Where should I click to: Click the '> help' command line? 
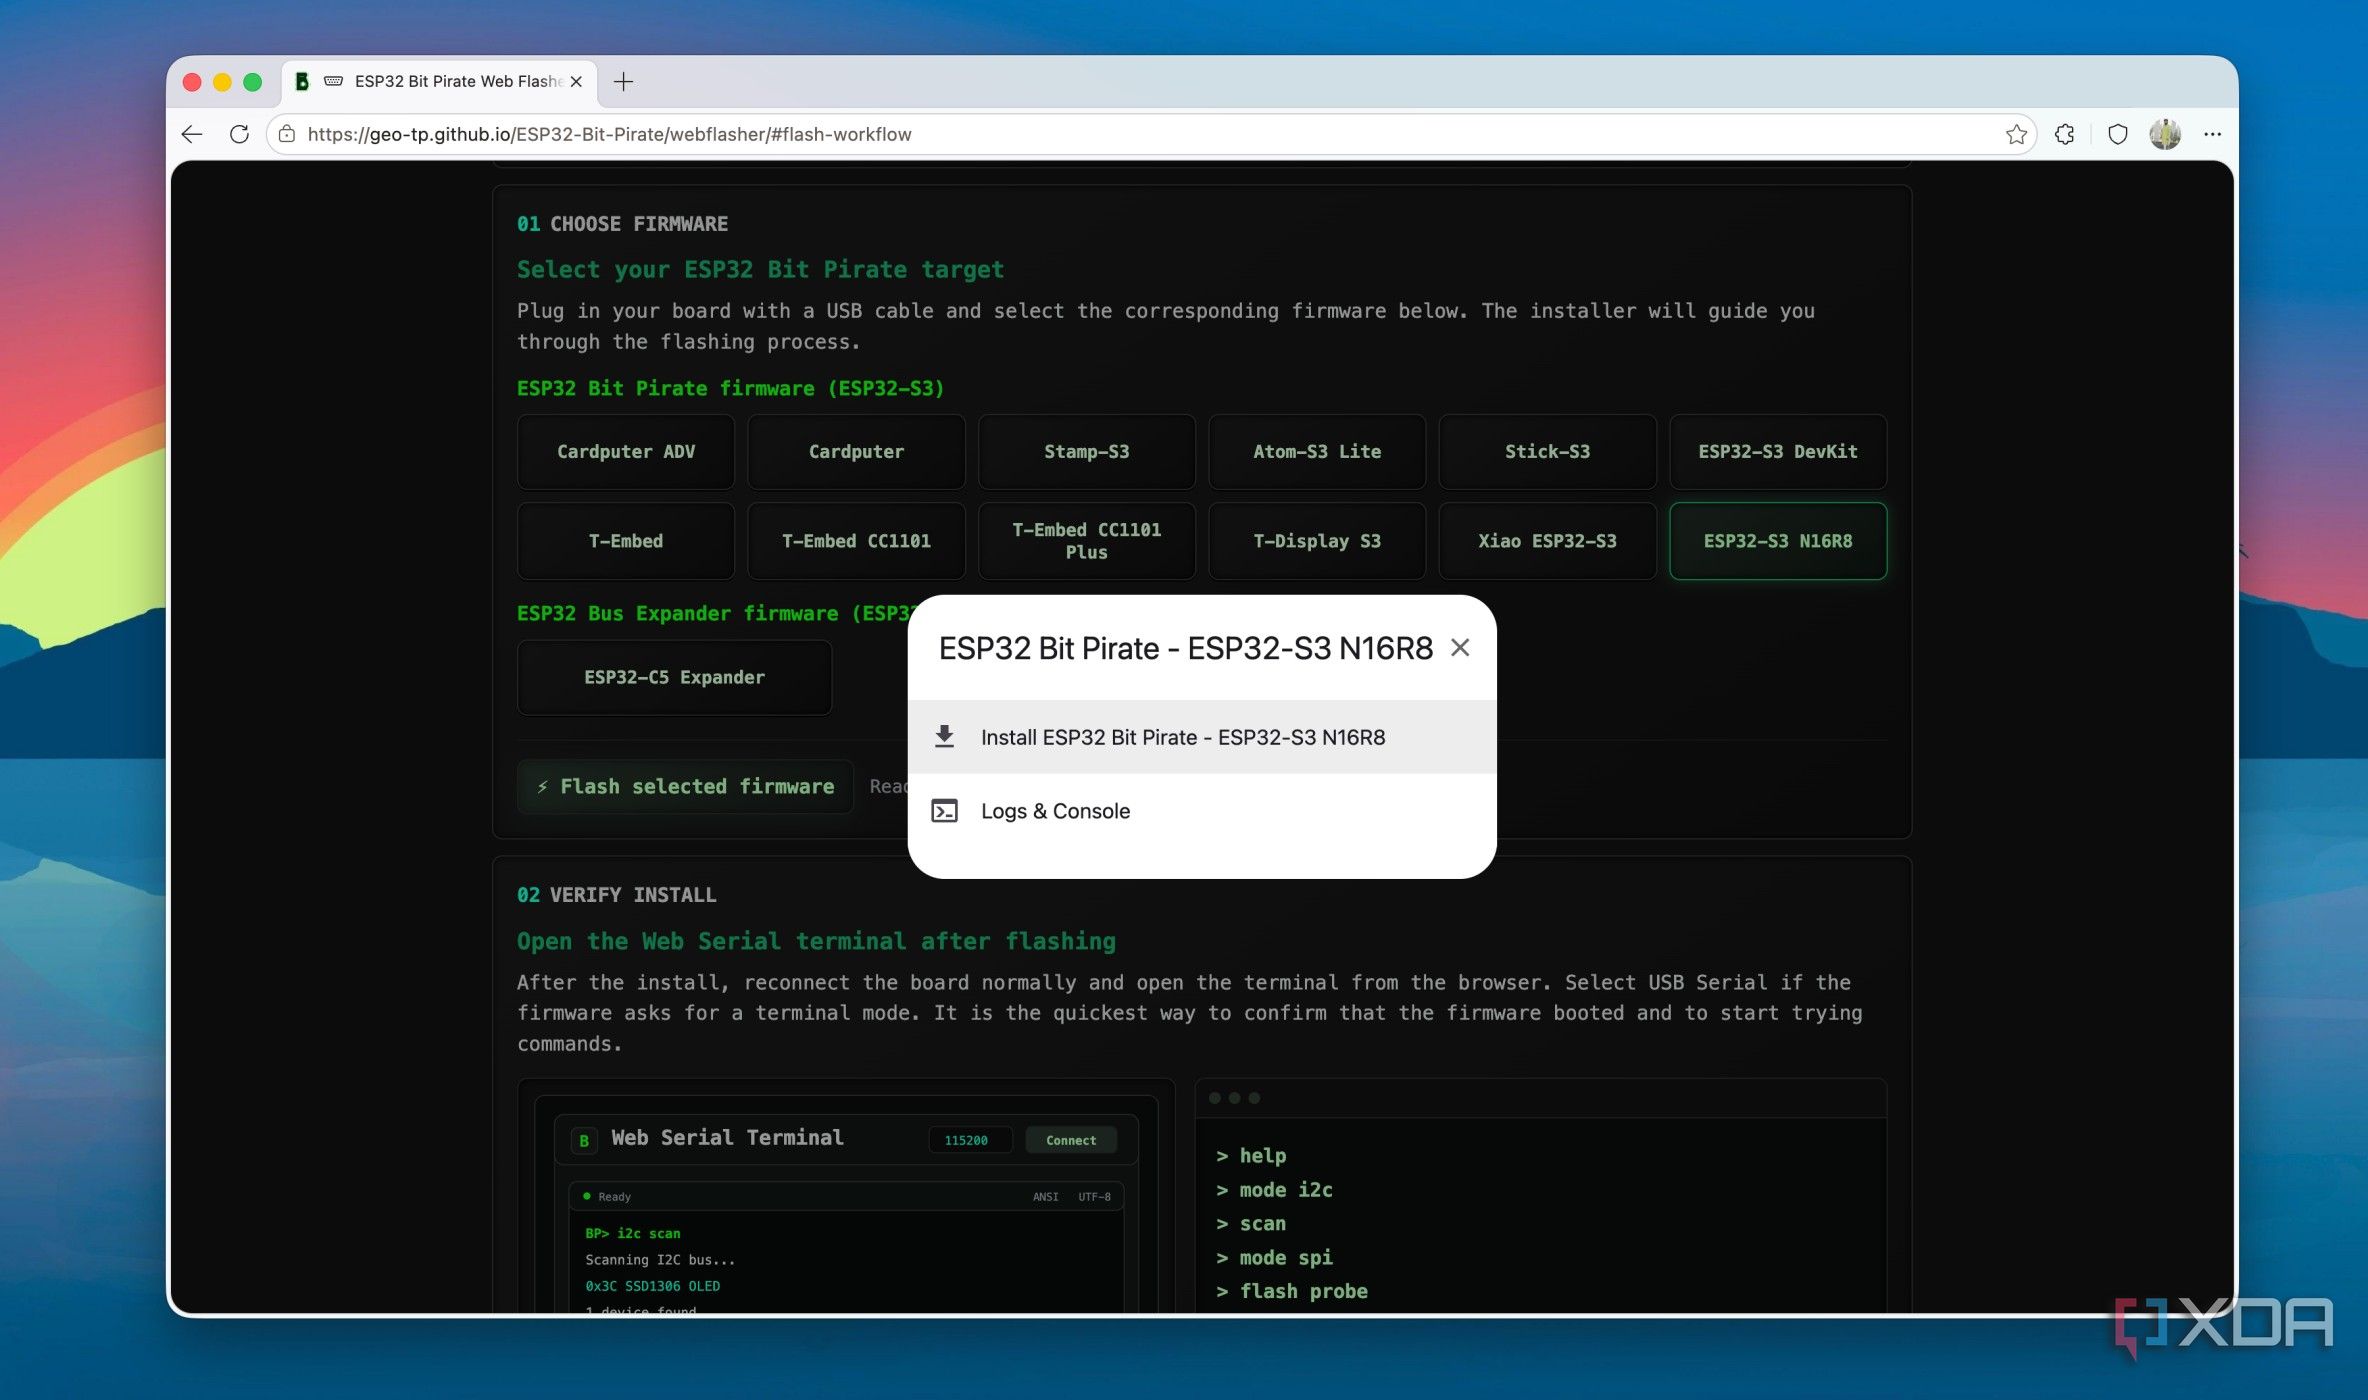pyautogui.click(x=1251, y=1156)
